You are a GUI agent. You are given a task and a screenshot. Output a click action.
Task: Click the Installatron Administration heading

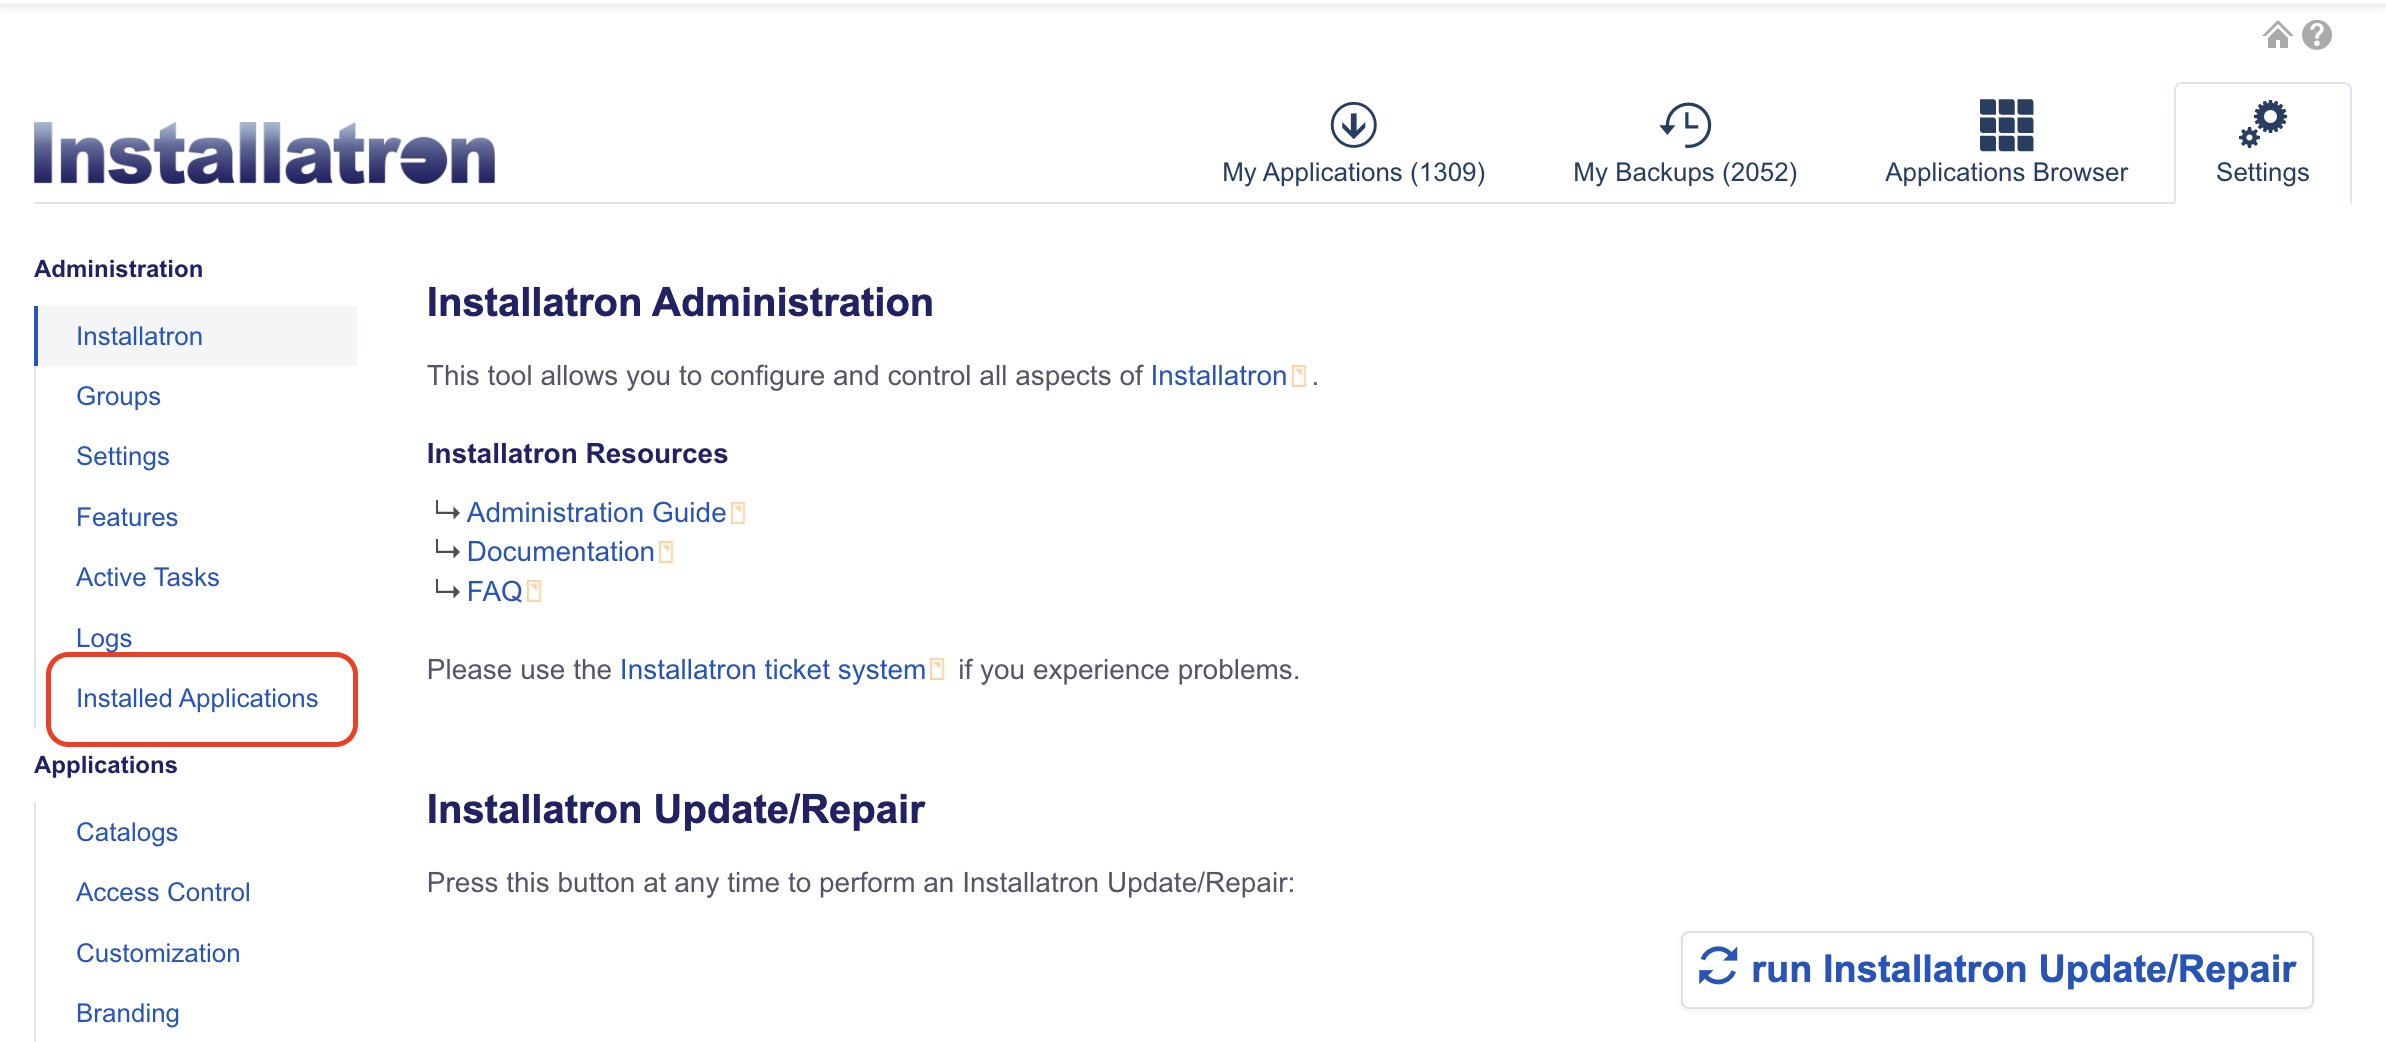680,302
